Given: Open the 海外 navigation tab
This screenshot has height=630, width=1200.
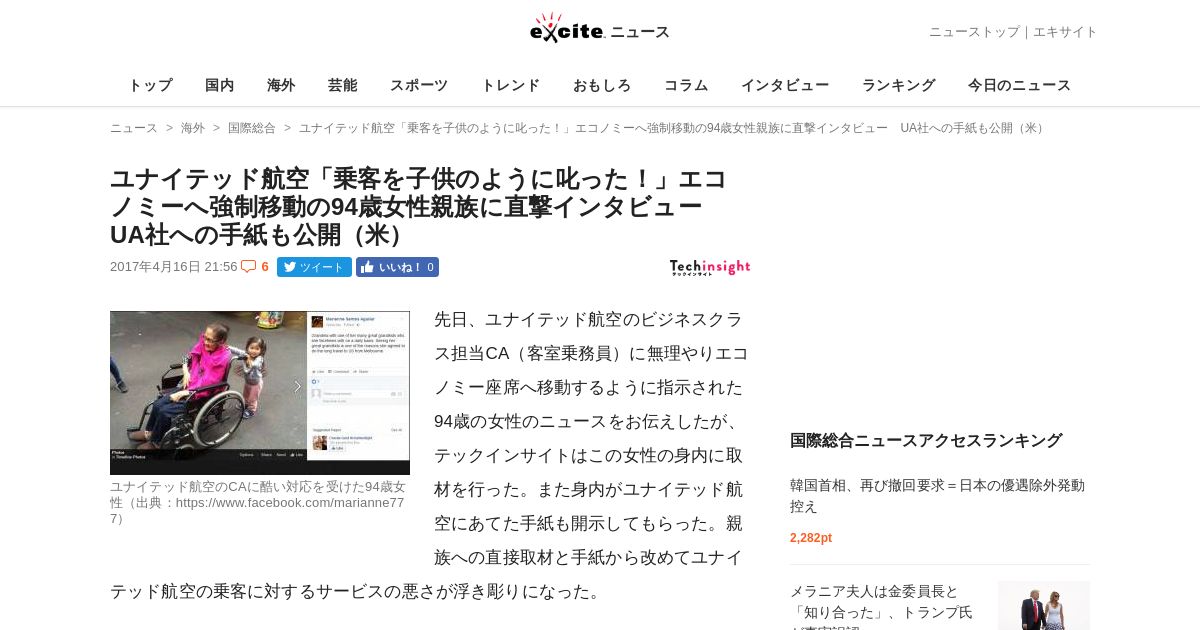Looking at the screenshot, I should coord(281,85).
